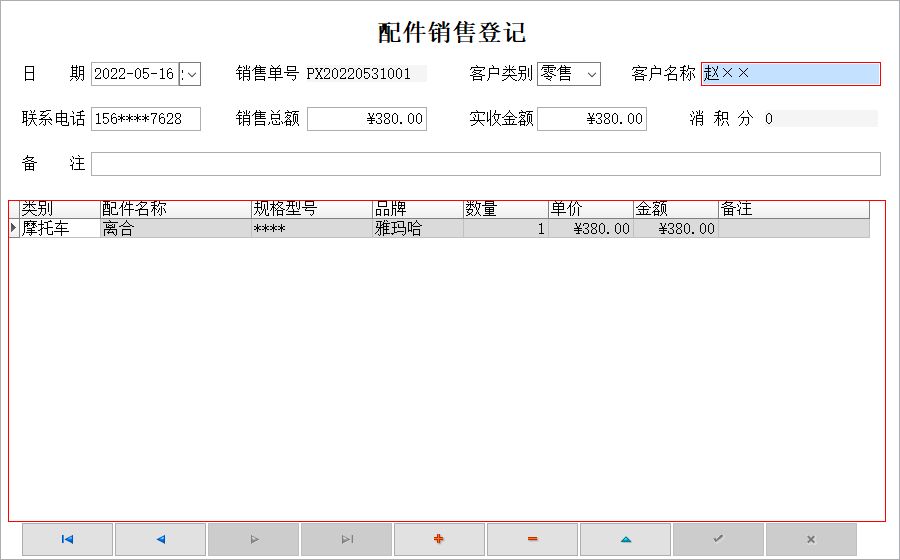Click the 销售总额 amount field
The width and height of the screenshot is (900, 560).
coord(367,119)
